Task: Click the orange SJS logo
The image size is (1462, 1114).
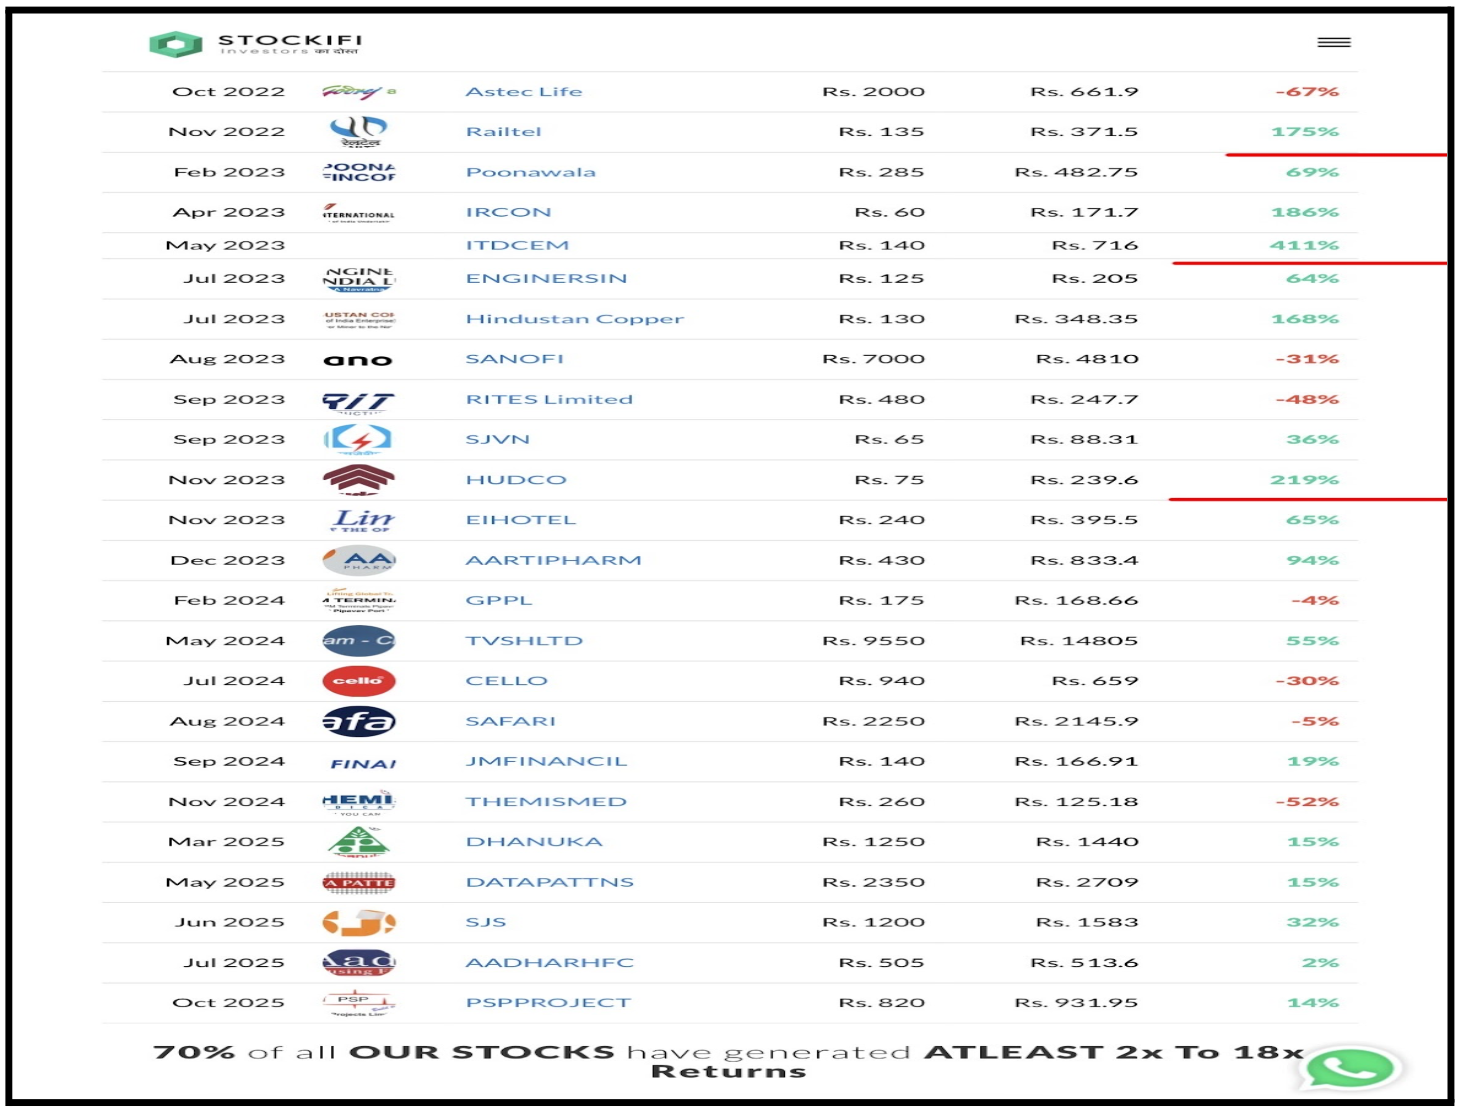Action: coord(359,922)
